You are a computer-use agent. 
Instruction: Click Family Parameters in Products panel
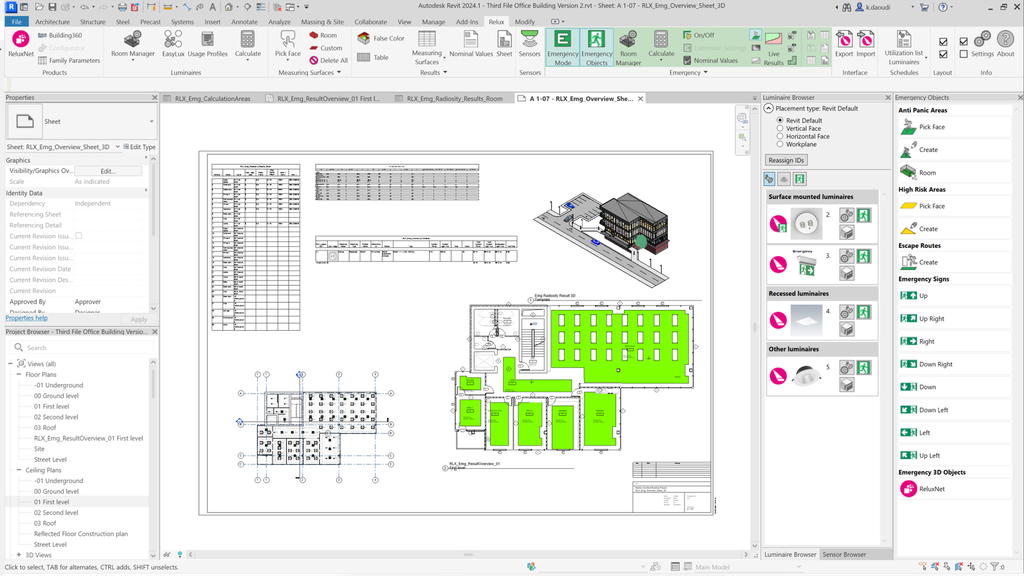(x=69, y=60)
